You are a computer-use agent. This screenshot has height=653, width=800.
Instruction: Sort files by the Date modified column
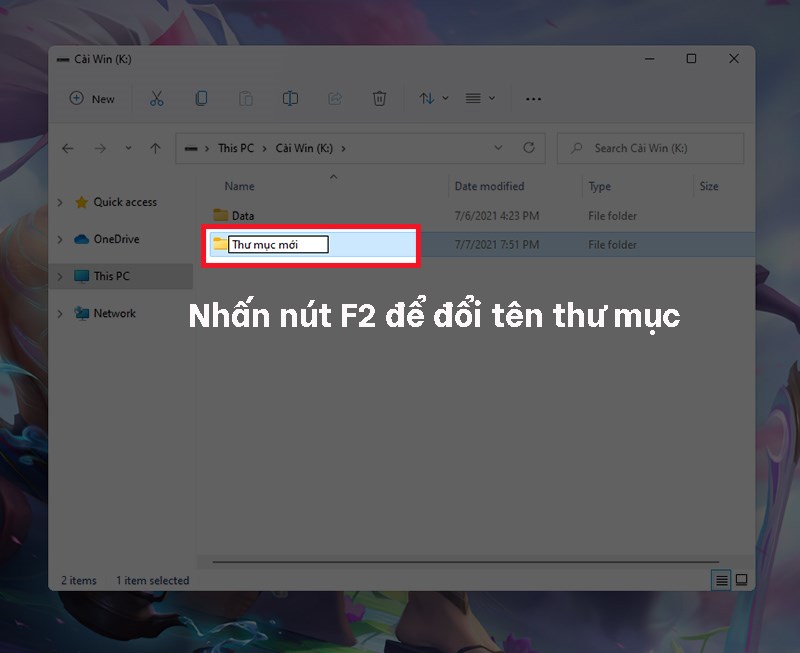pos(488,186)
